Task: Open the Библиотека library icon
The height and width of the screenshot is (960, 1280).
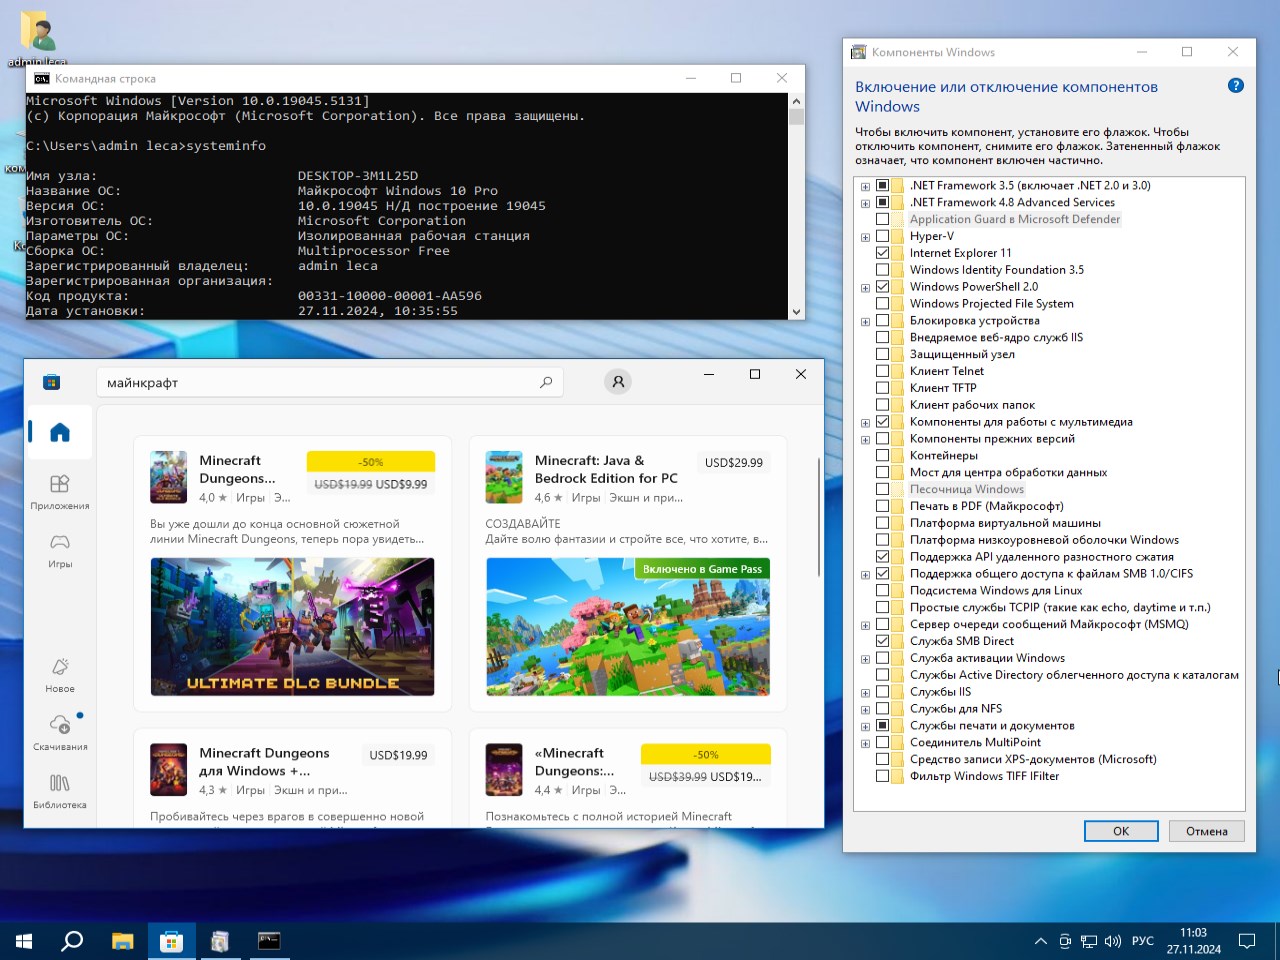Action: (x=60, y=790)
